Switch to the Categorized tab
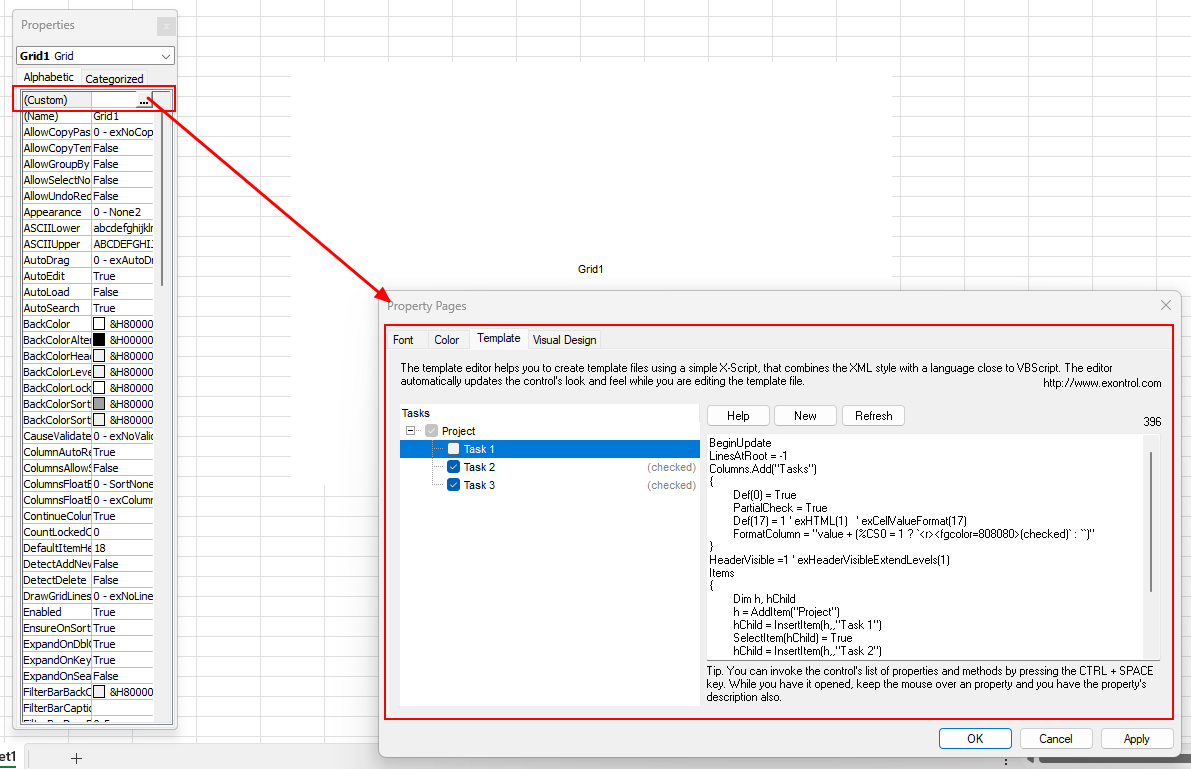 [x=114, y=78]
